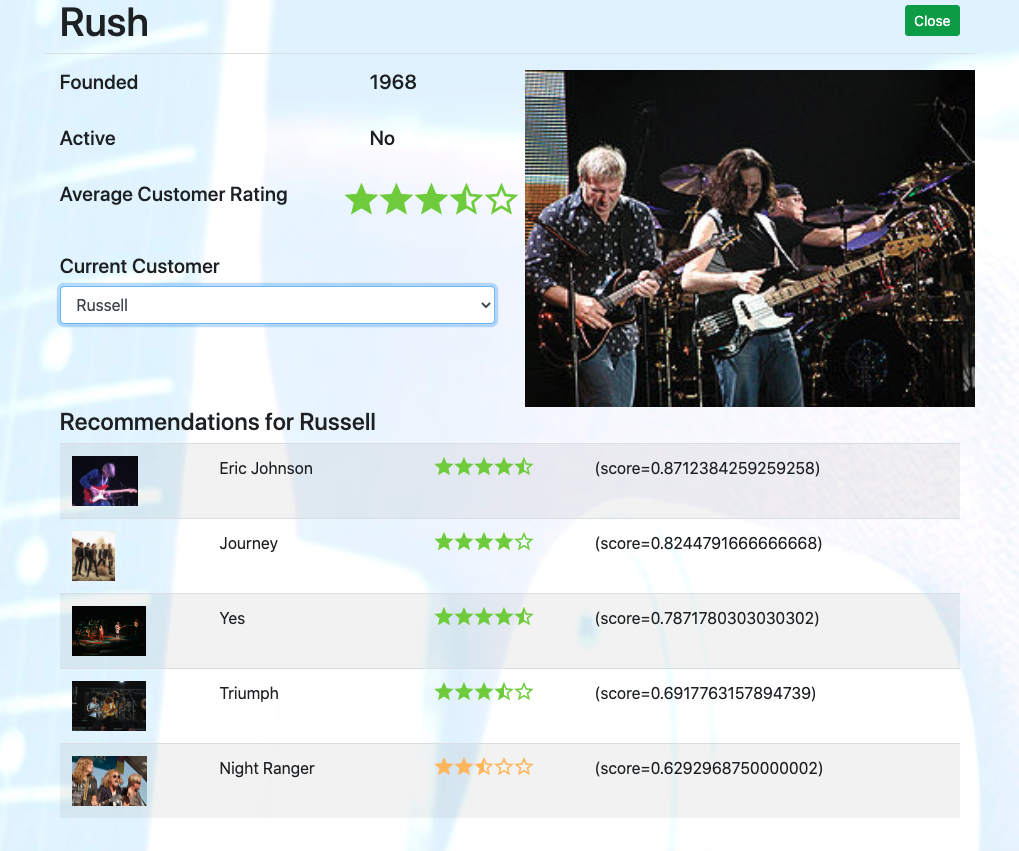The width and height of the screenshot is (1019, 851).
Task: Click the Close button
Action: tap(931, 20)
